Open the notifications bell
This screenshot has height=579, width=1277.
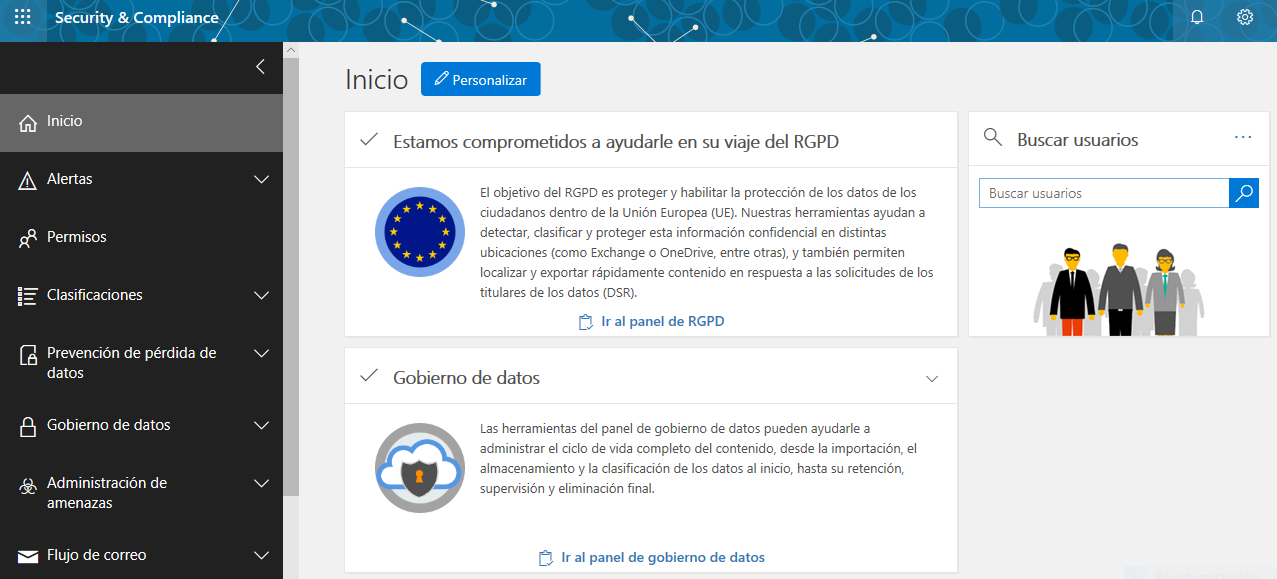click(x=1197, y=17)
